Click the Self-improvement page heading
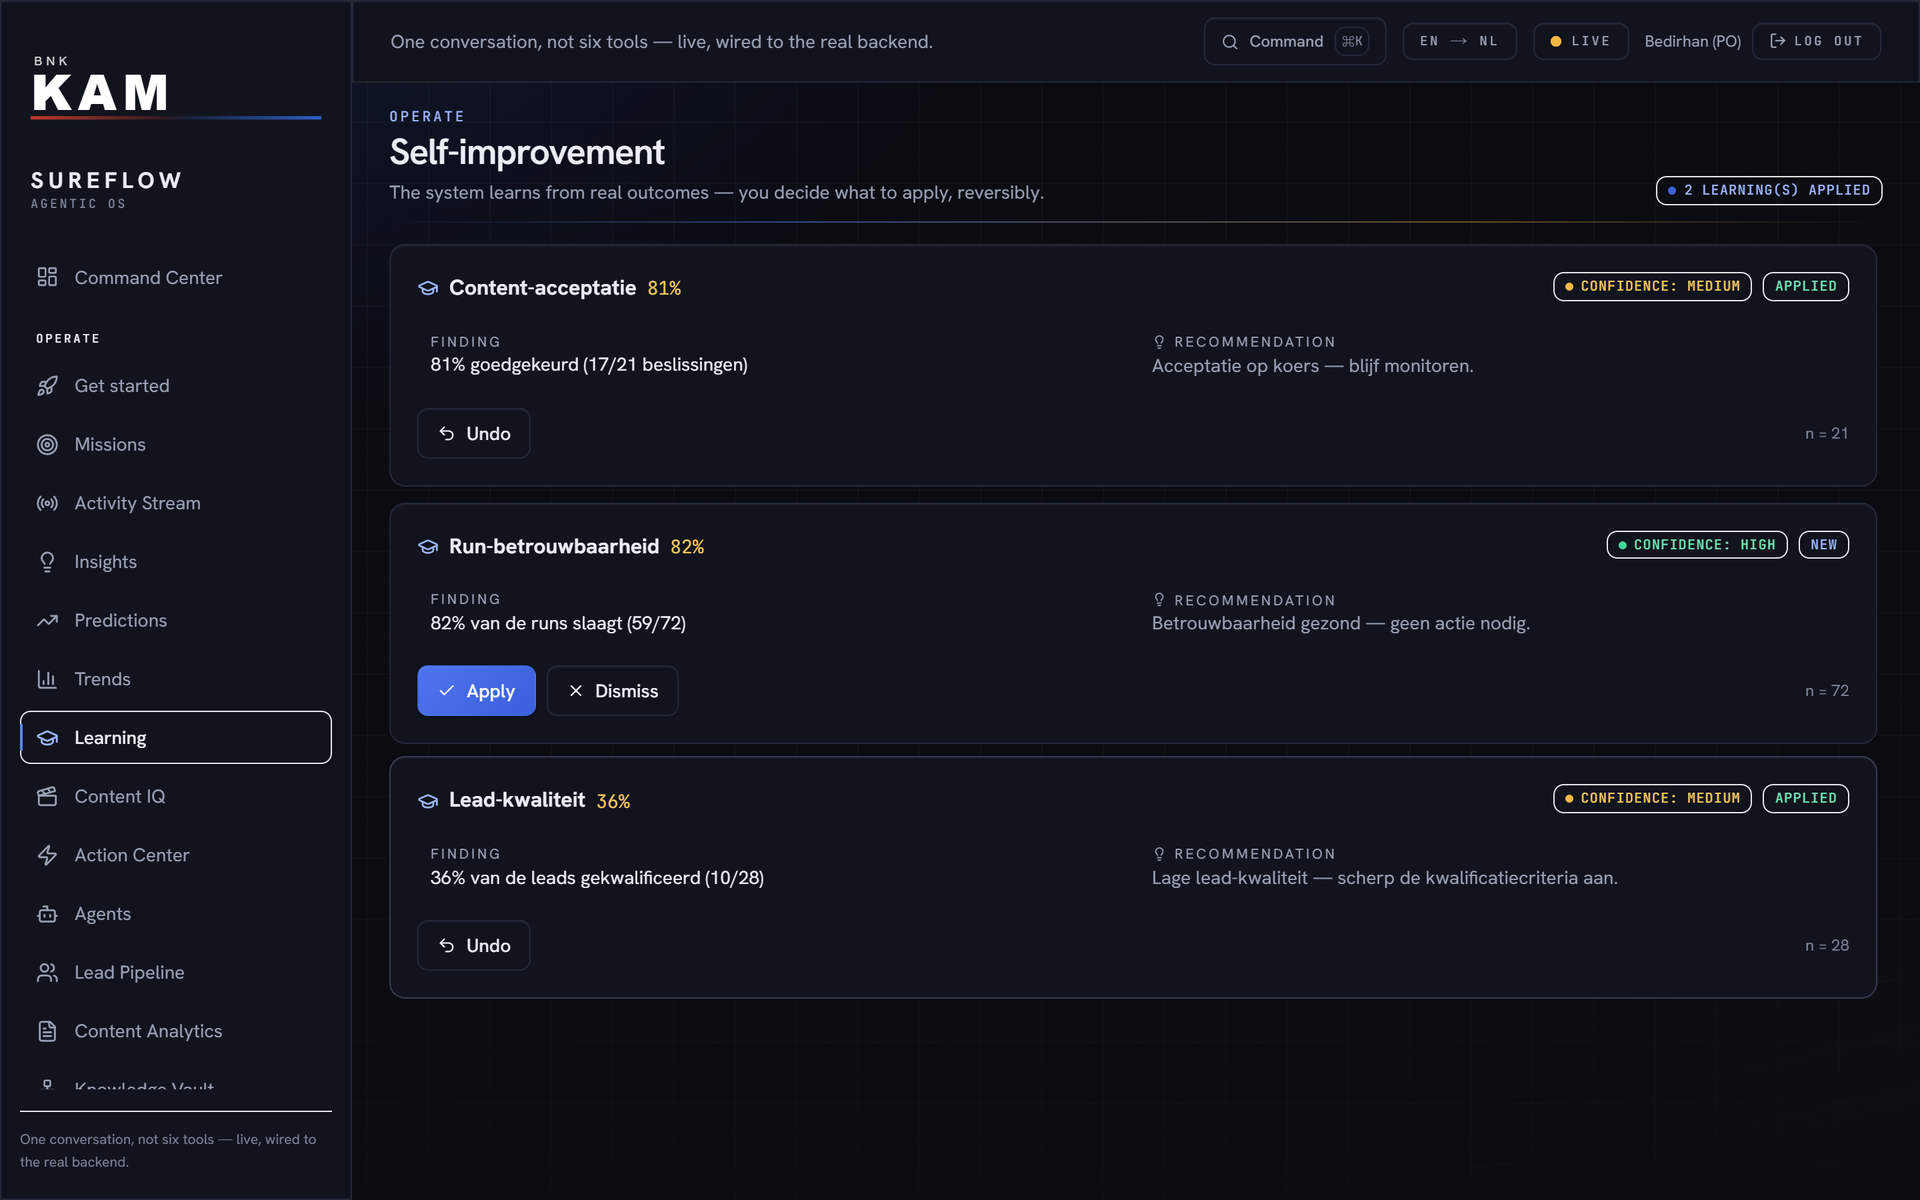Viewport: 1920px width, 1200px height. coord(527,152)
